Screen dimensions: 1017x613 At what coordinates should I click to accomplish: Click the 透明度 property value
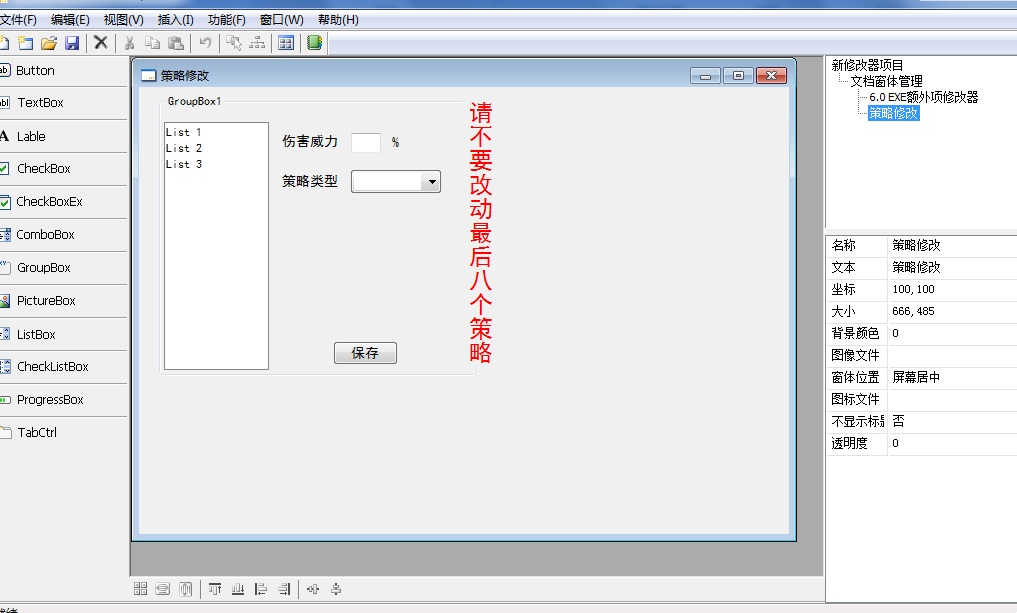952,444
